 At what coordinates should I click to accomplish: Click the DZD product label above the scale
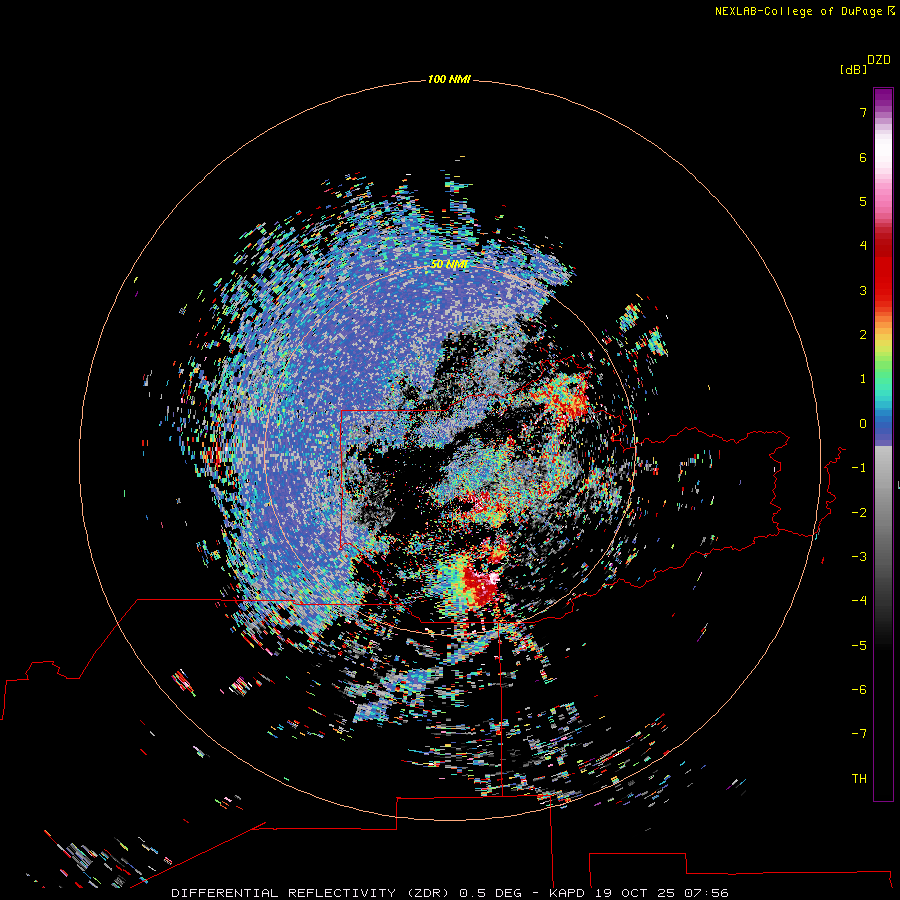[x=879, y=60]
